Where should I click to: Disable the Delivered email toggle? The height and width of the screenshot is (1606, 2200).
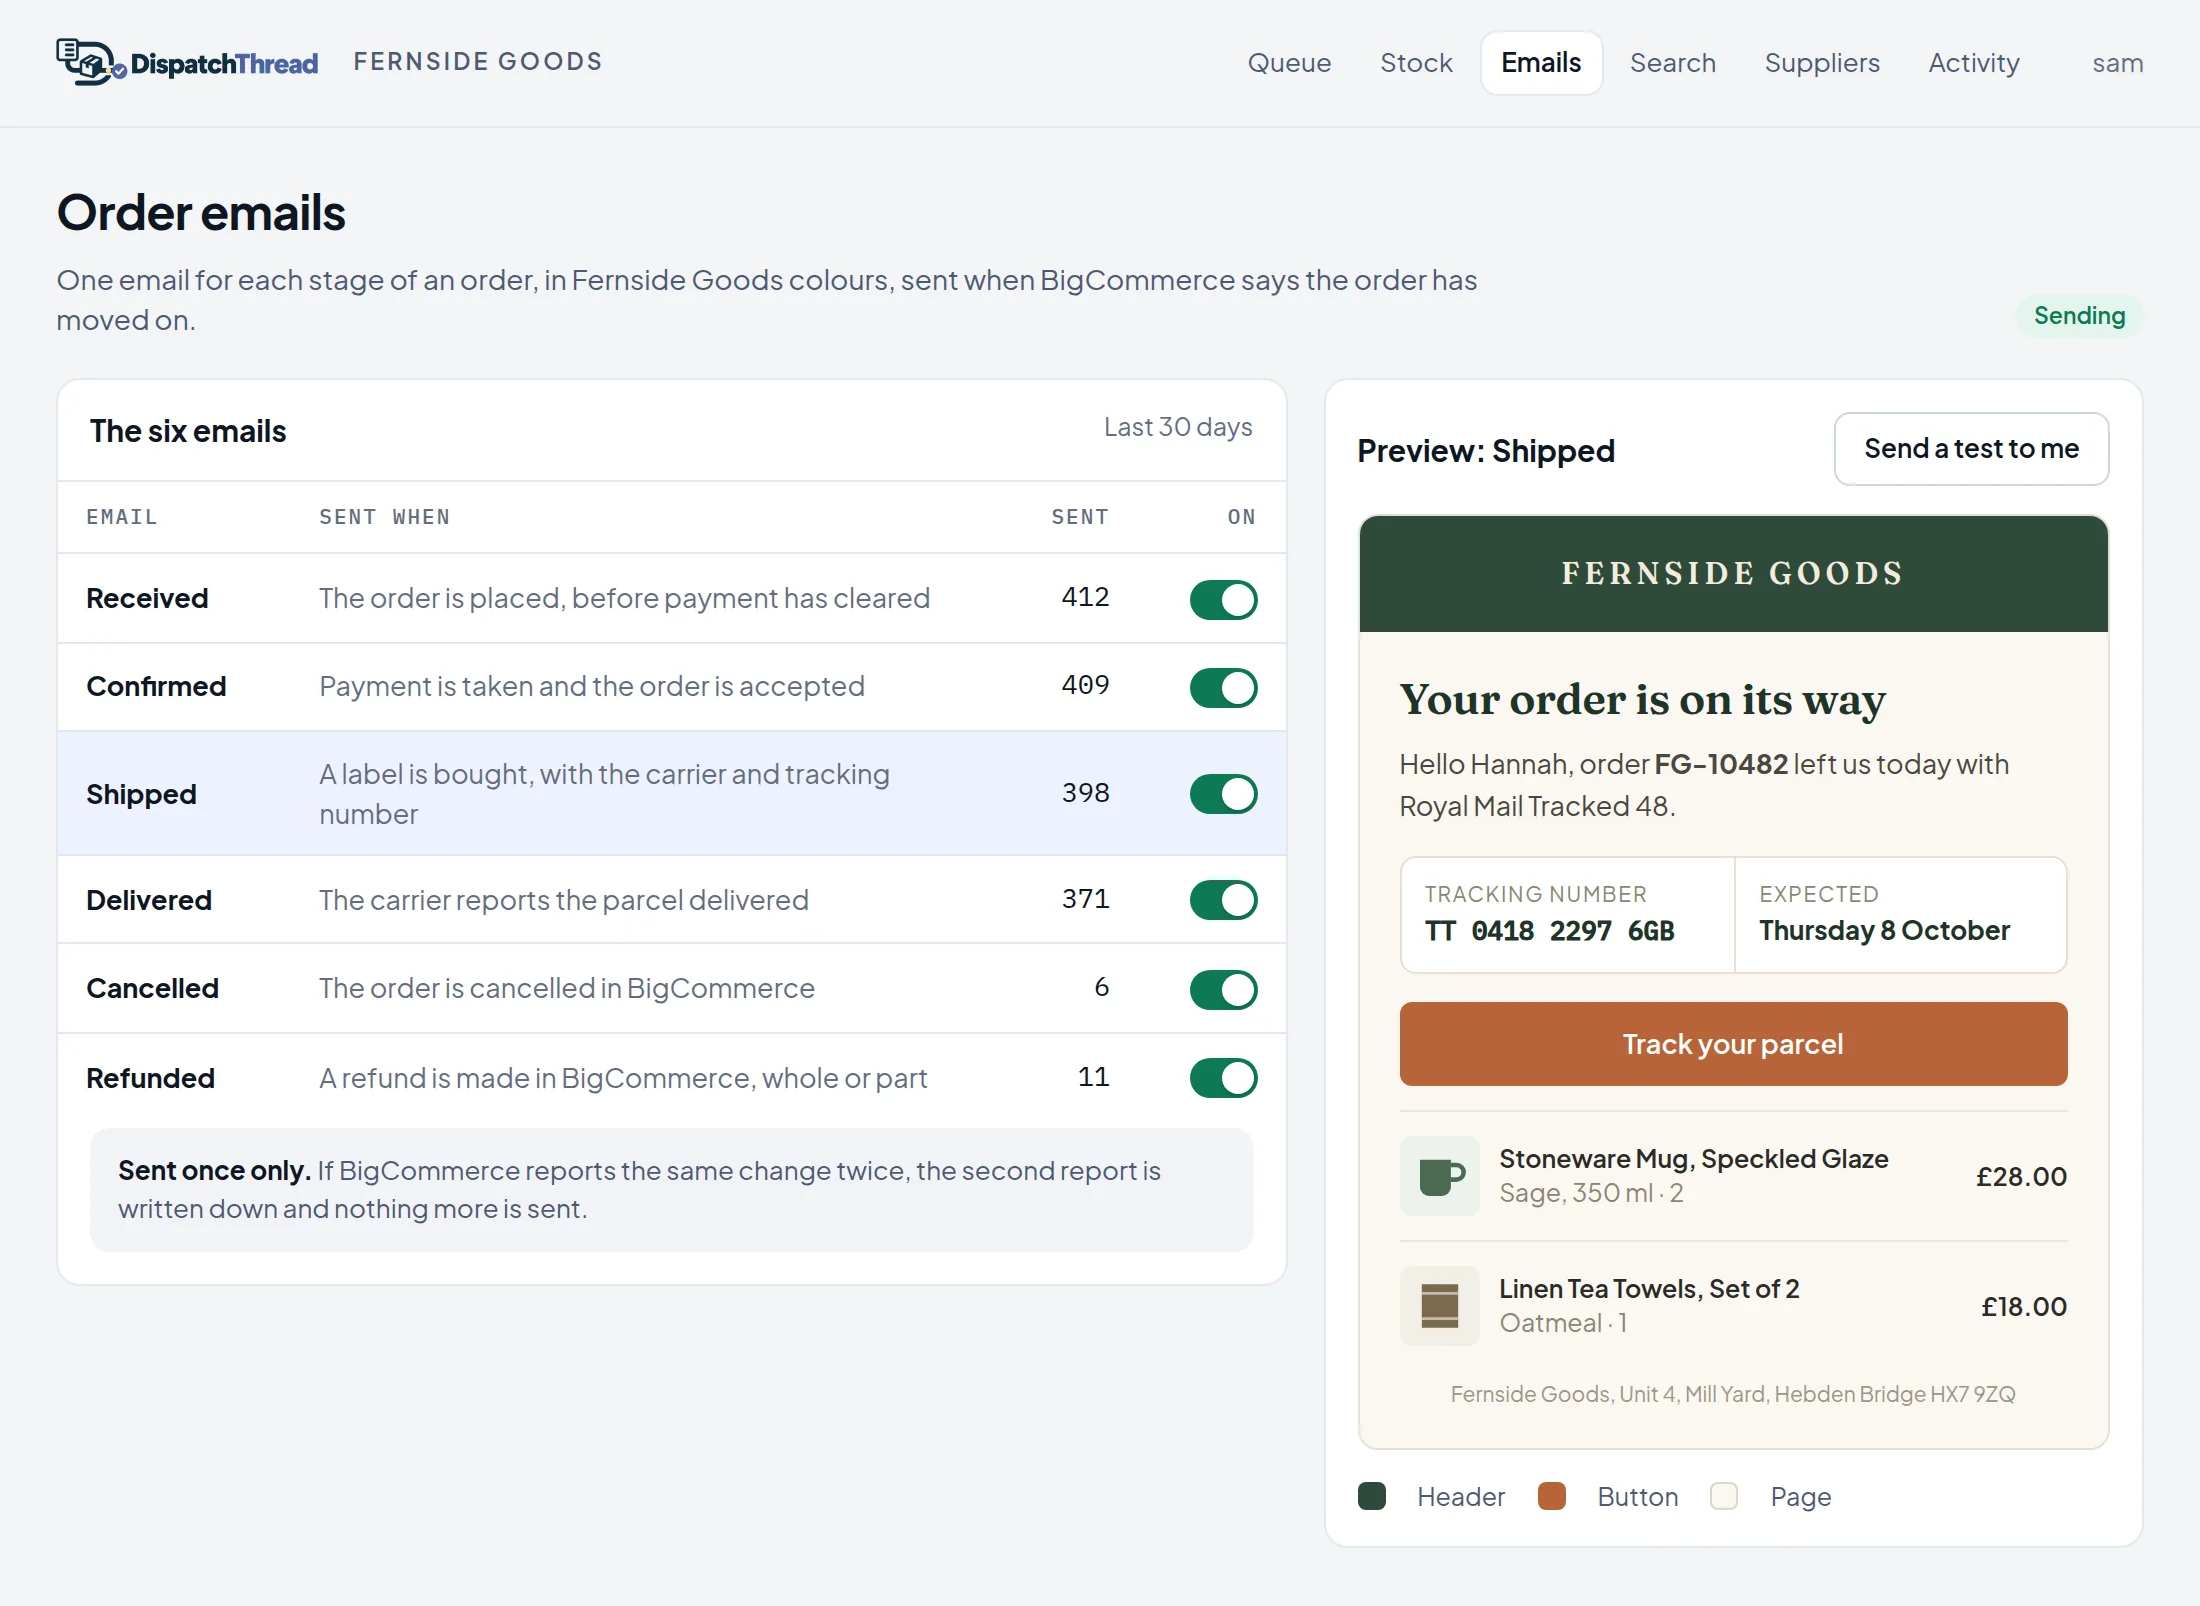pyautogui.click(x=1223, y=900)
